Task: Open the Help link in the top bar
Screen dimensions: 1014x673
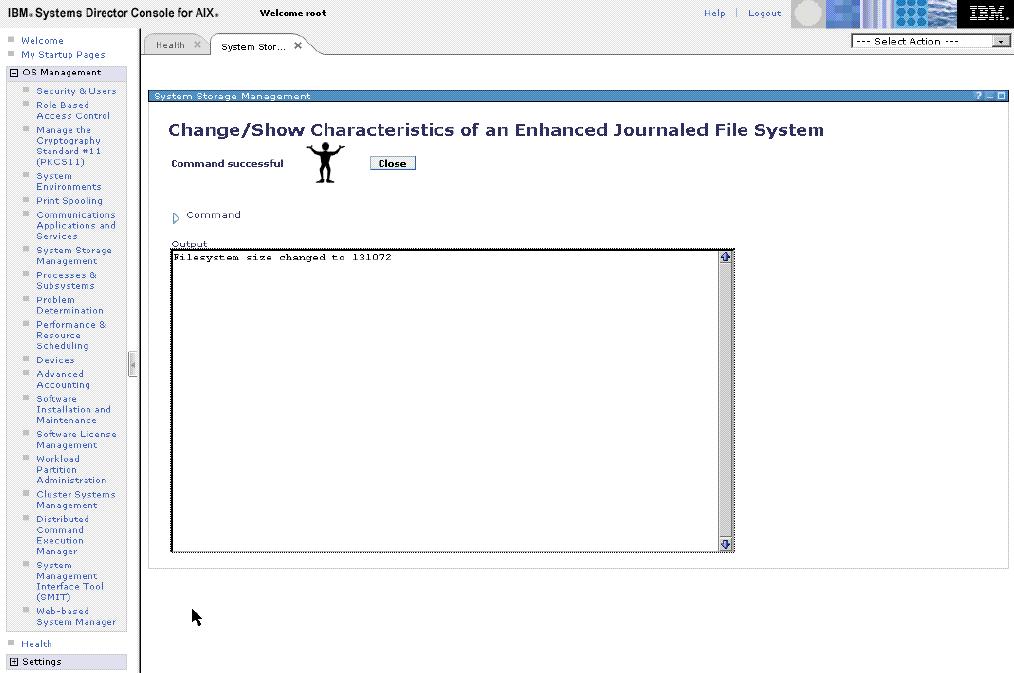Action: 714,13
